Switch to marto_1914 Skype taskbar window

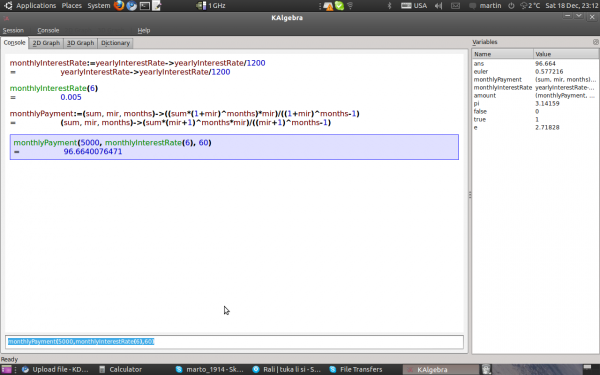(x=210, y=369)
